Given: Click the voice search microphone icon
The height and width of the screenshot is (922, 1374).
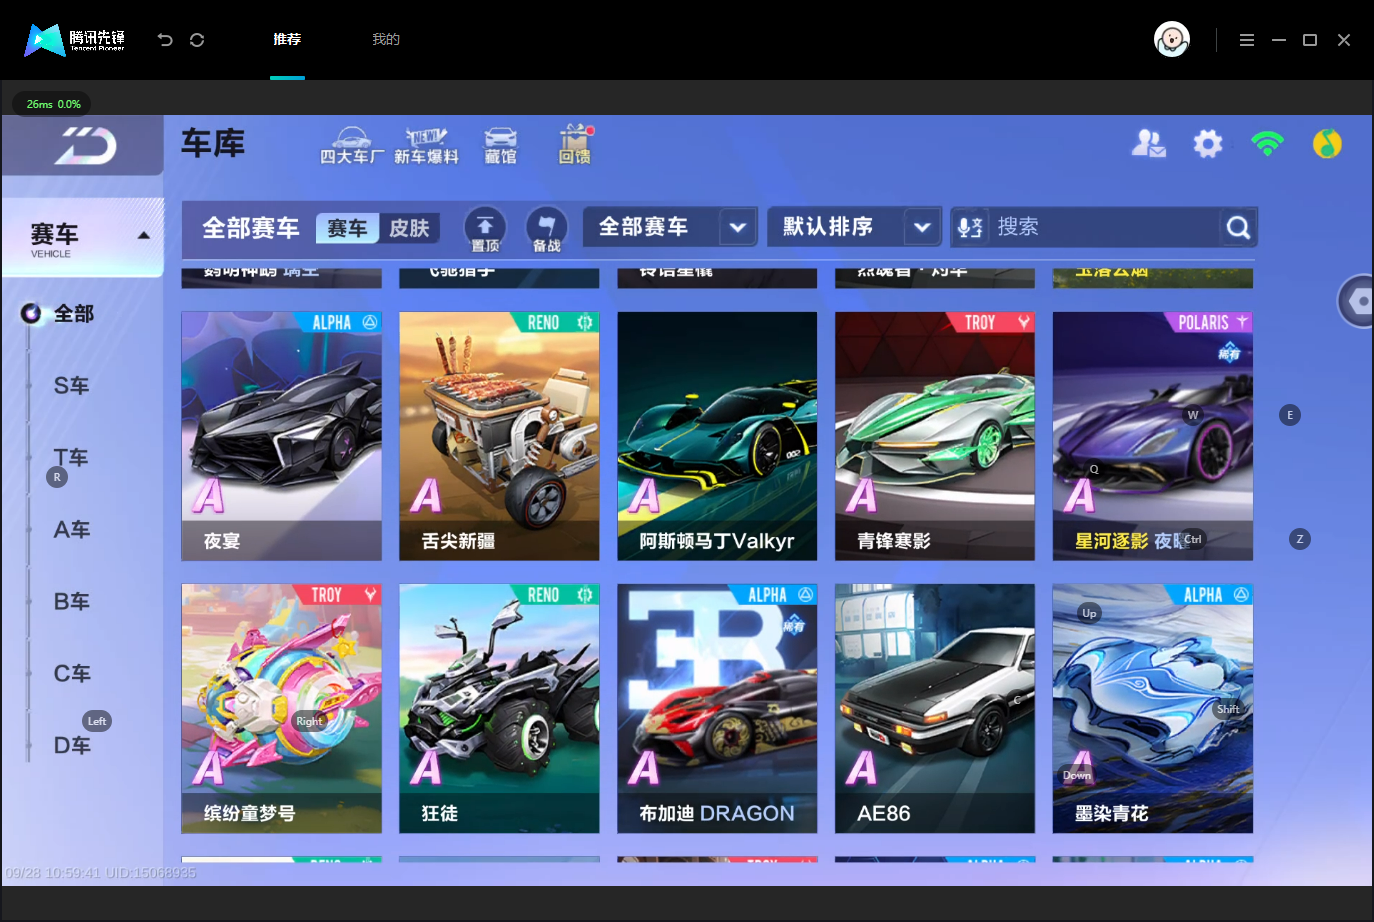Looking at the screenshot, I should click(970, 228).
